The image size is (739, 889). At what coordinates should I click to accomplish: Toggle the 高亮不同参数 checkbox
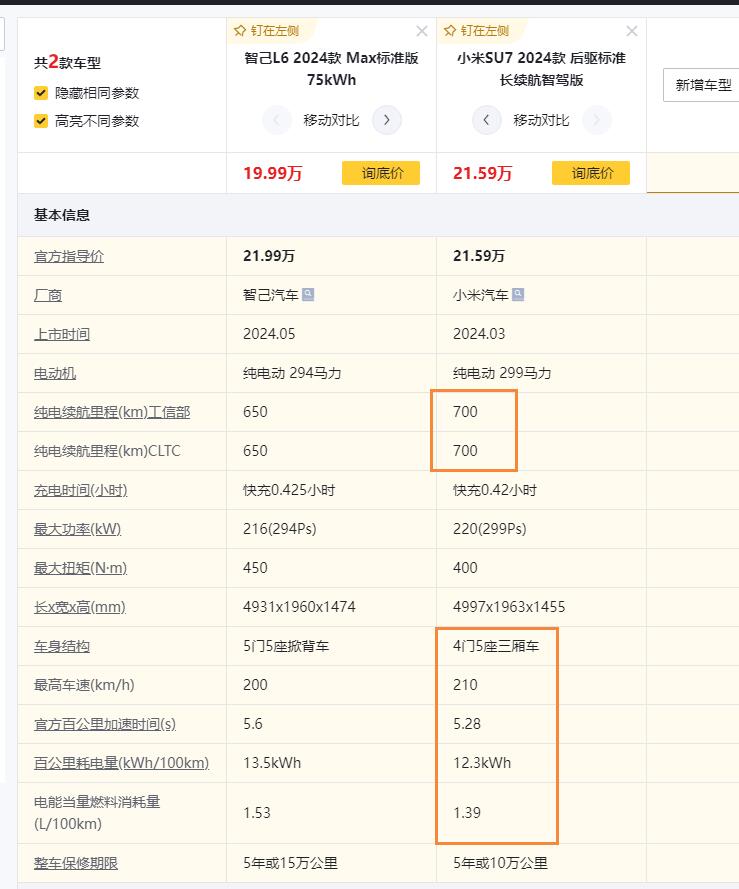pyautogui.click(x=41, y=121)
